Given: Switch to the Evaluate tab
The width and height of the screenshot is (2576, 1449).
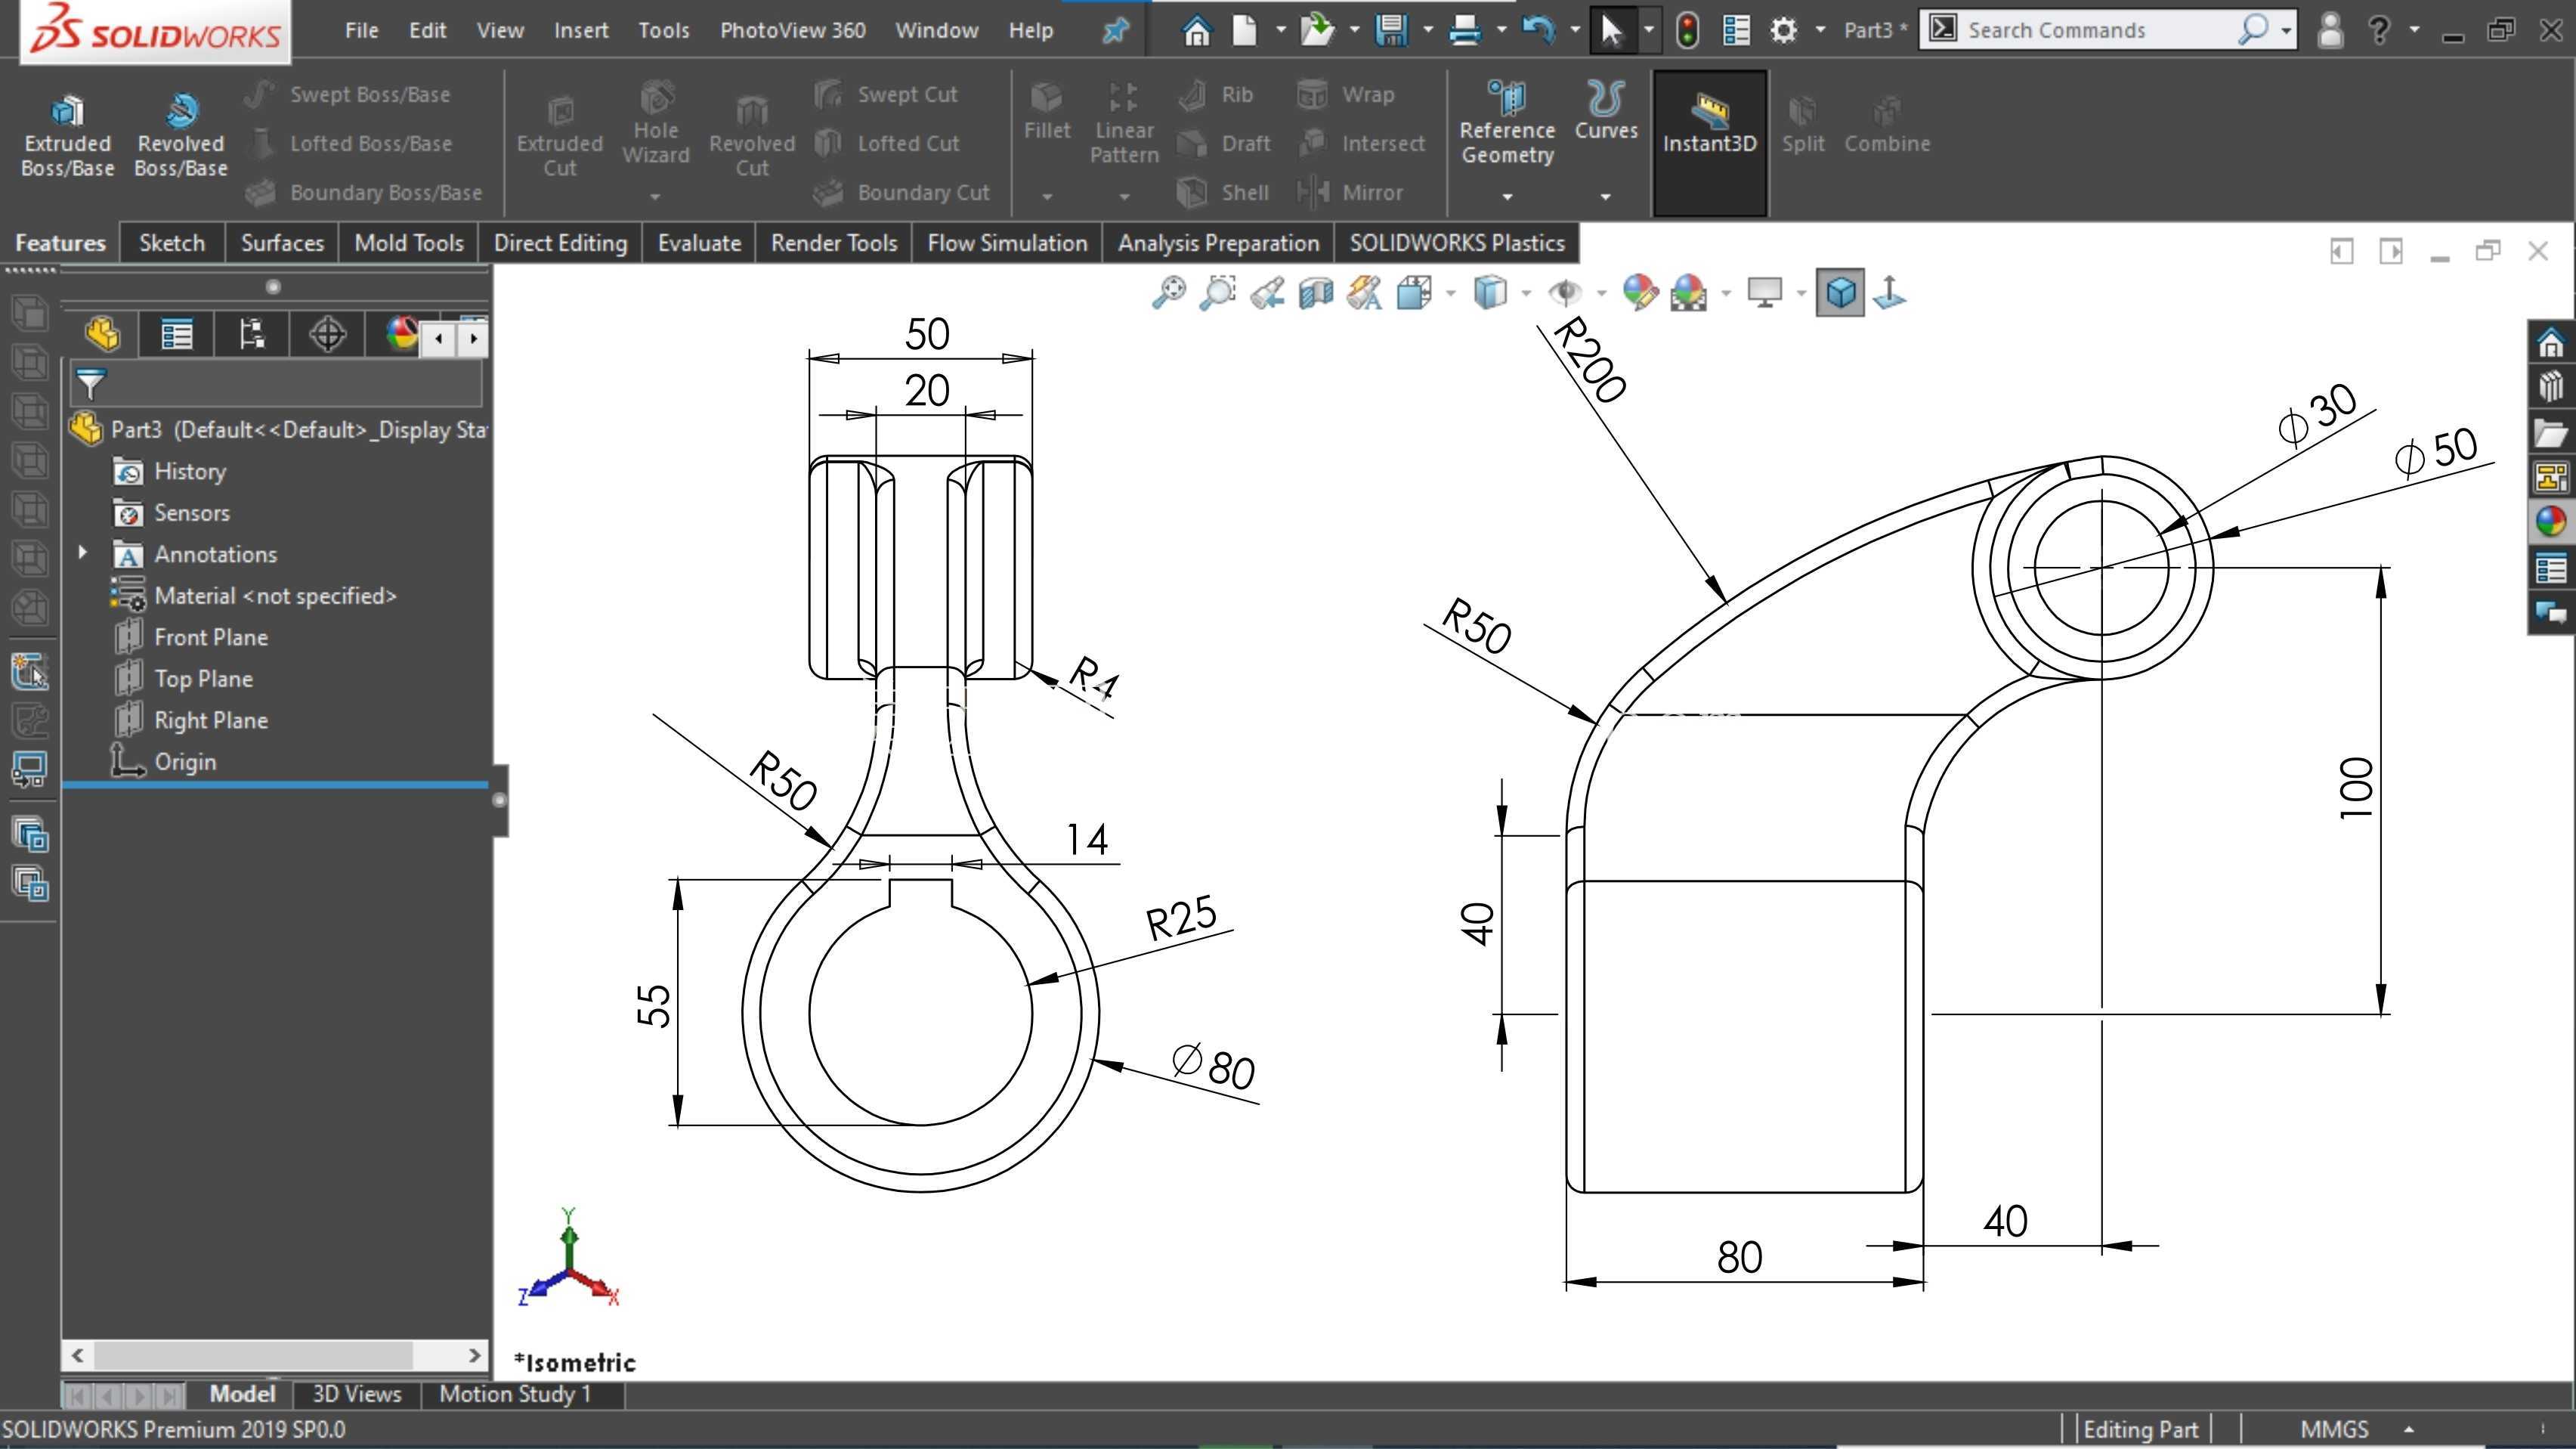Looking at the screenshot, I should (x=699, y=243).
